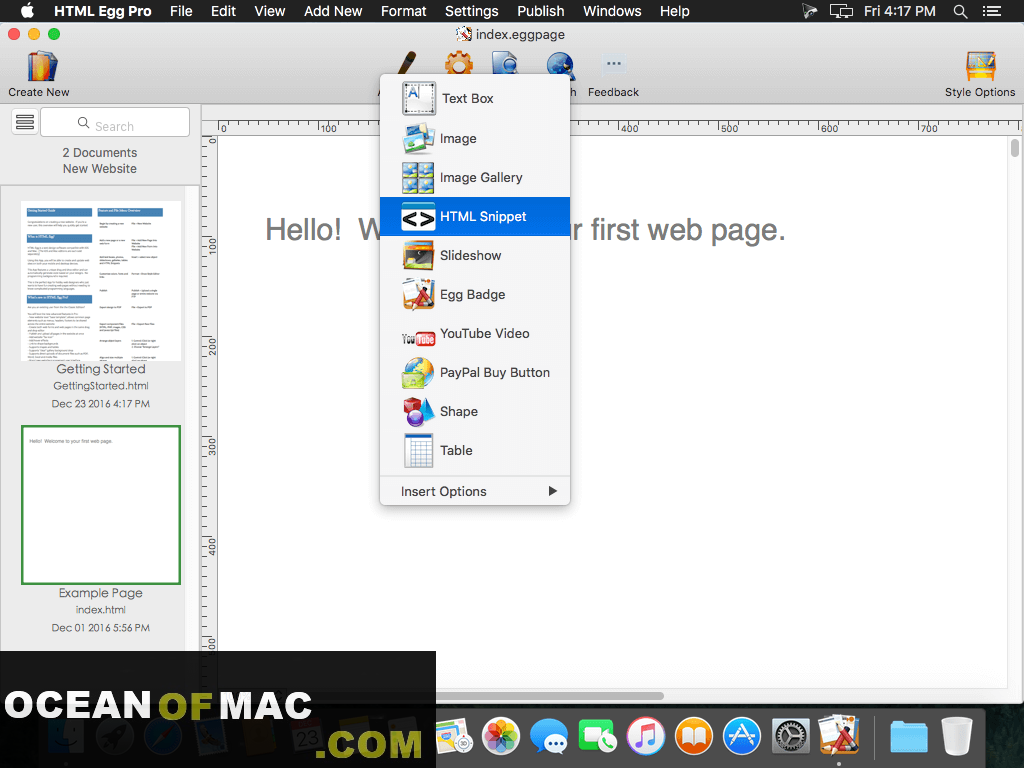Open the View menu

click(x=270, y=11)
